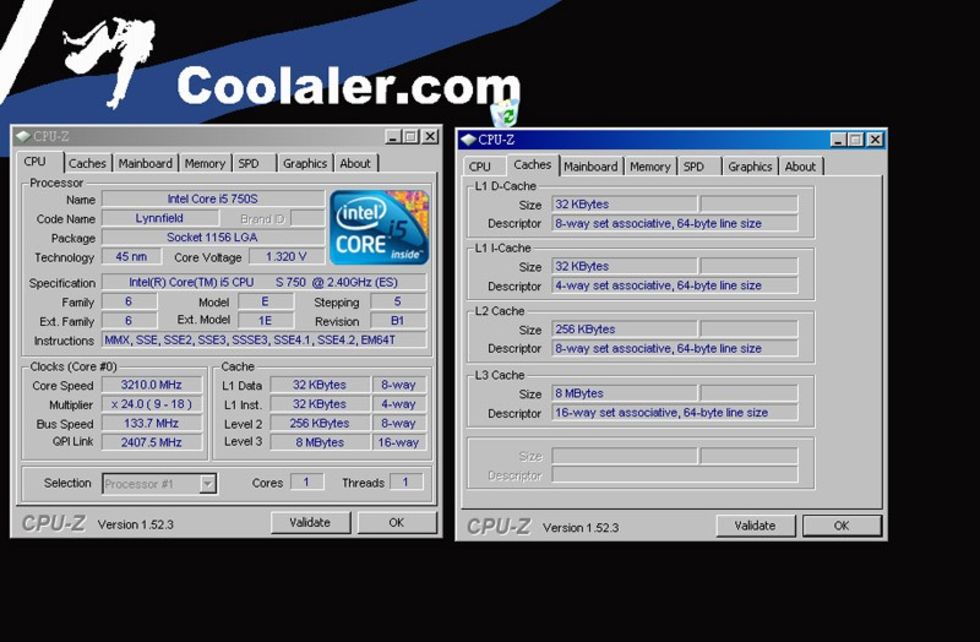980x642 pixels.
Task: Click OK button in right CPU-Z window
Action: 841,526
